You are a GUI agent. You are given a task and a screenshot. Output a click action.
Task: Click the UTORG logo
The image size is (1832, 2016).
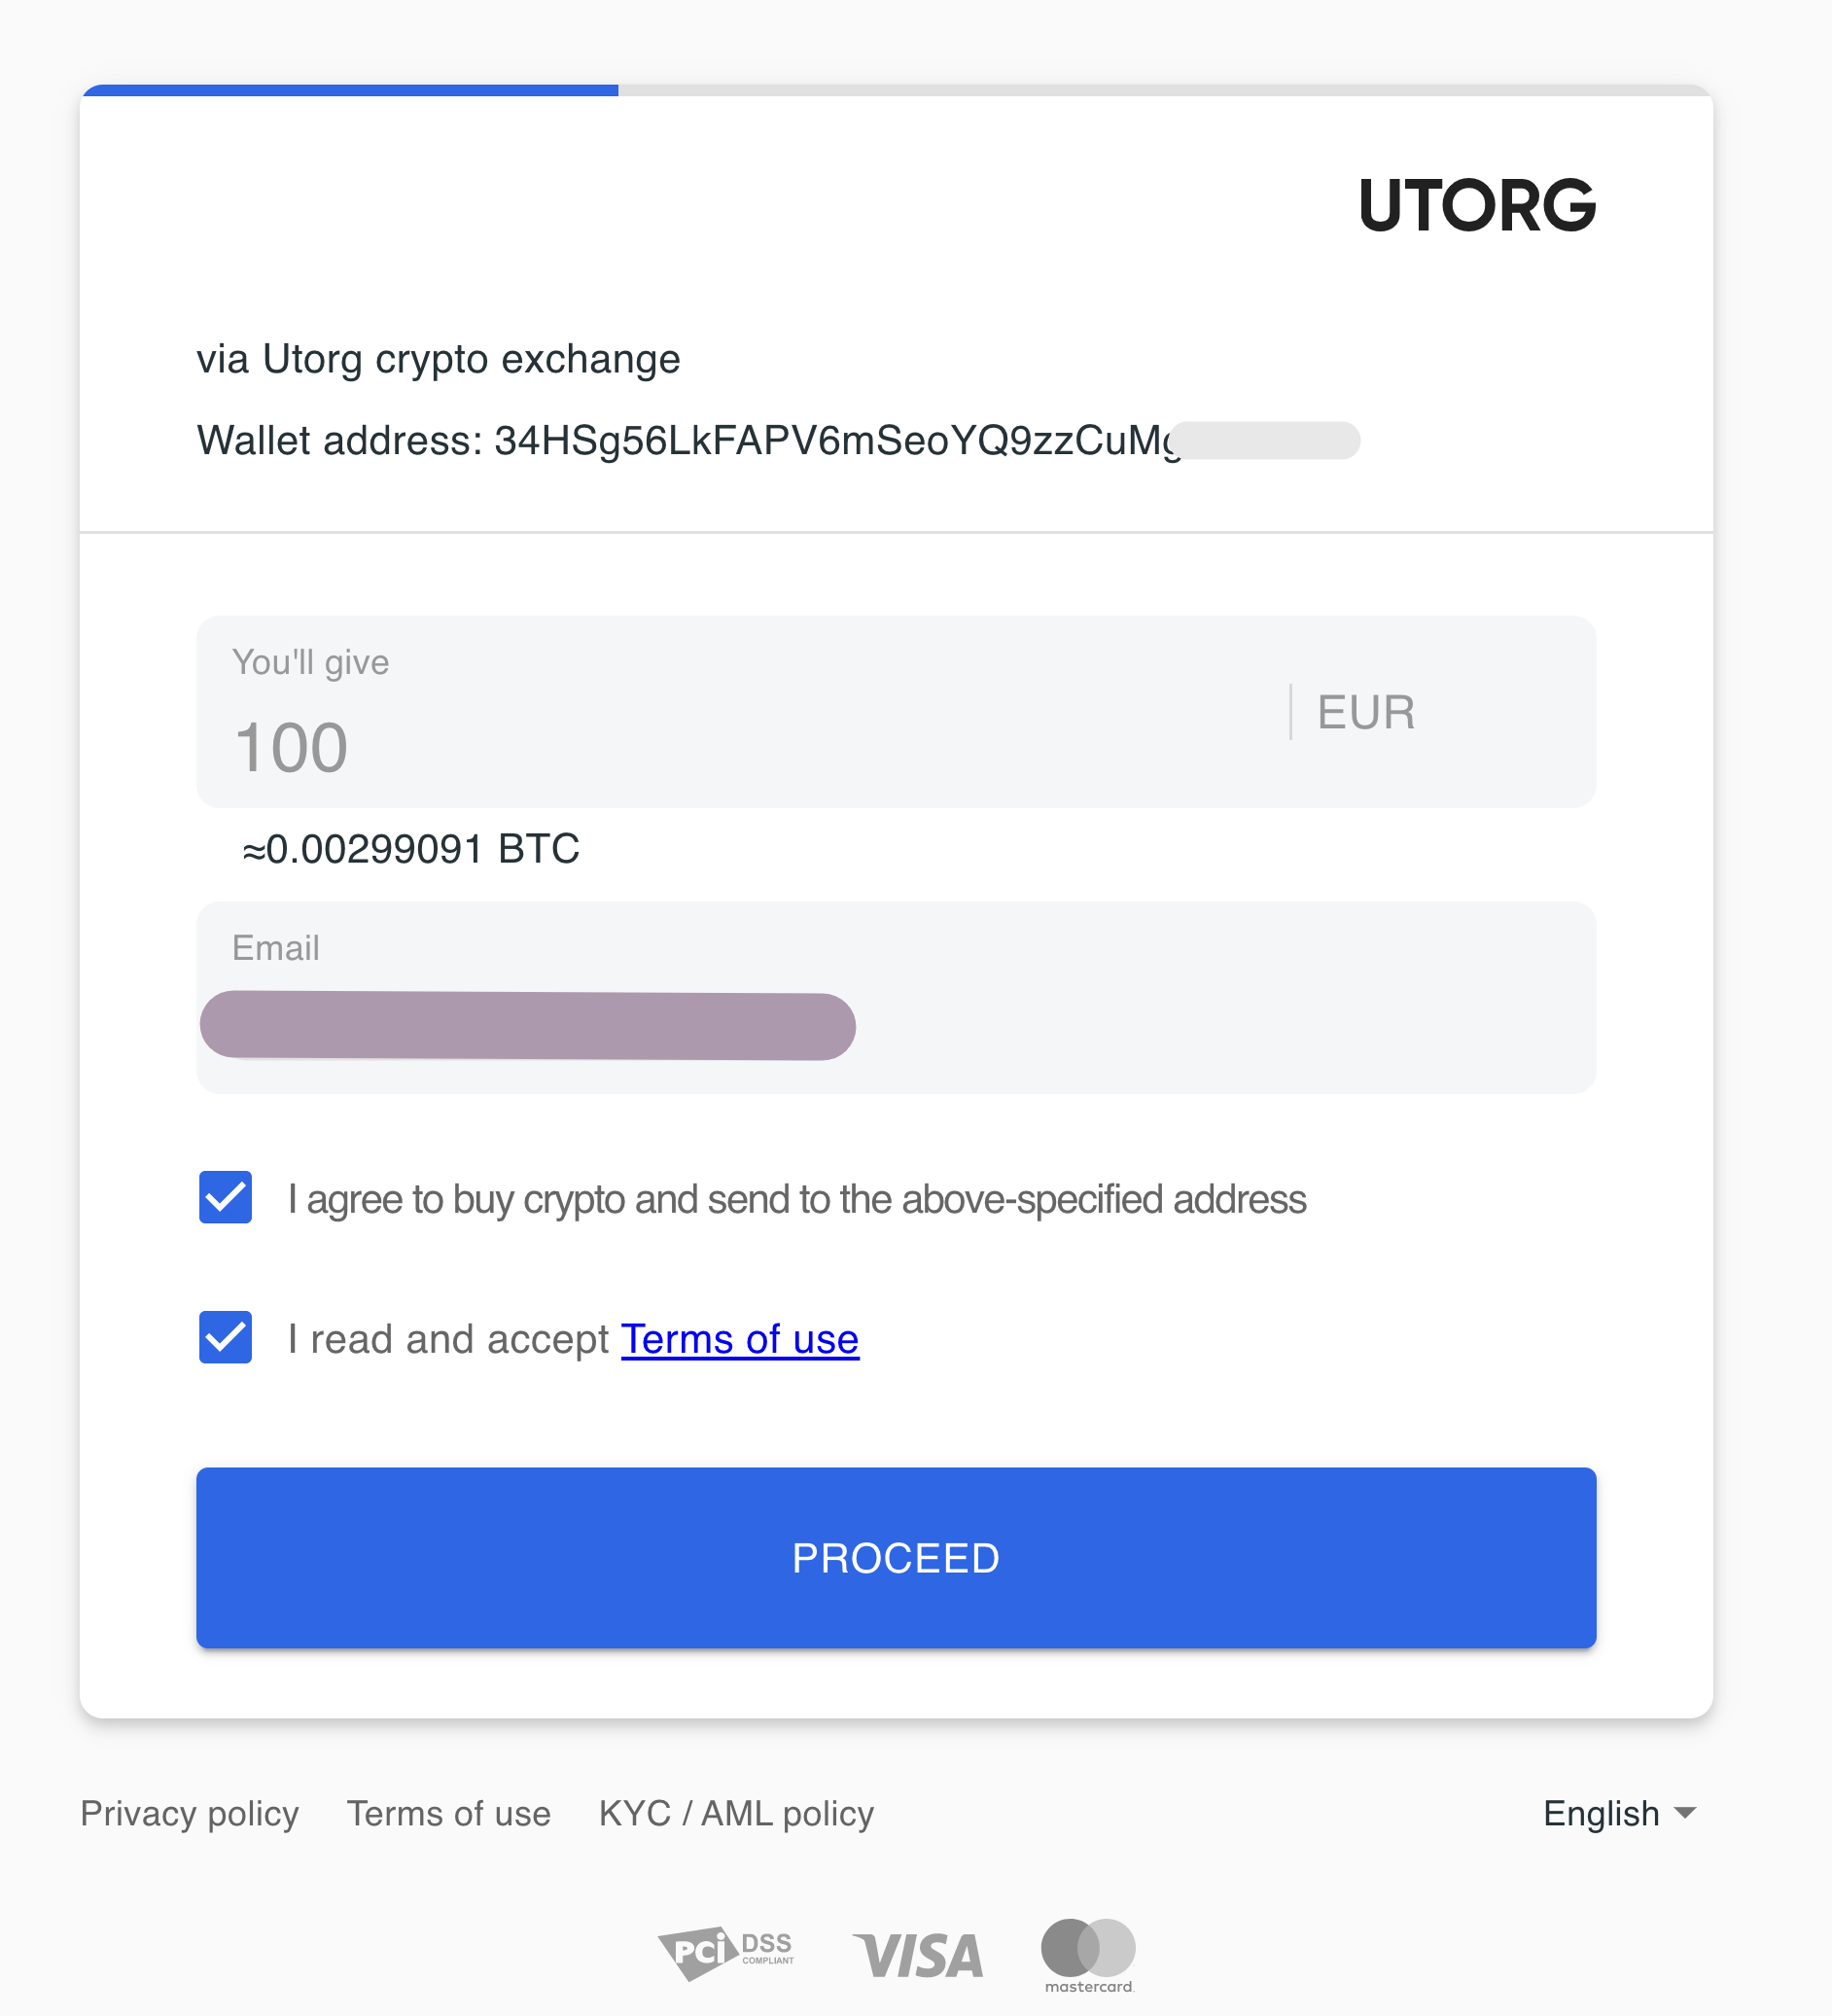[x=1476, y=206]
